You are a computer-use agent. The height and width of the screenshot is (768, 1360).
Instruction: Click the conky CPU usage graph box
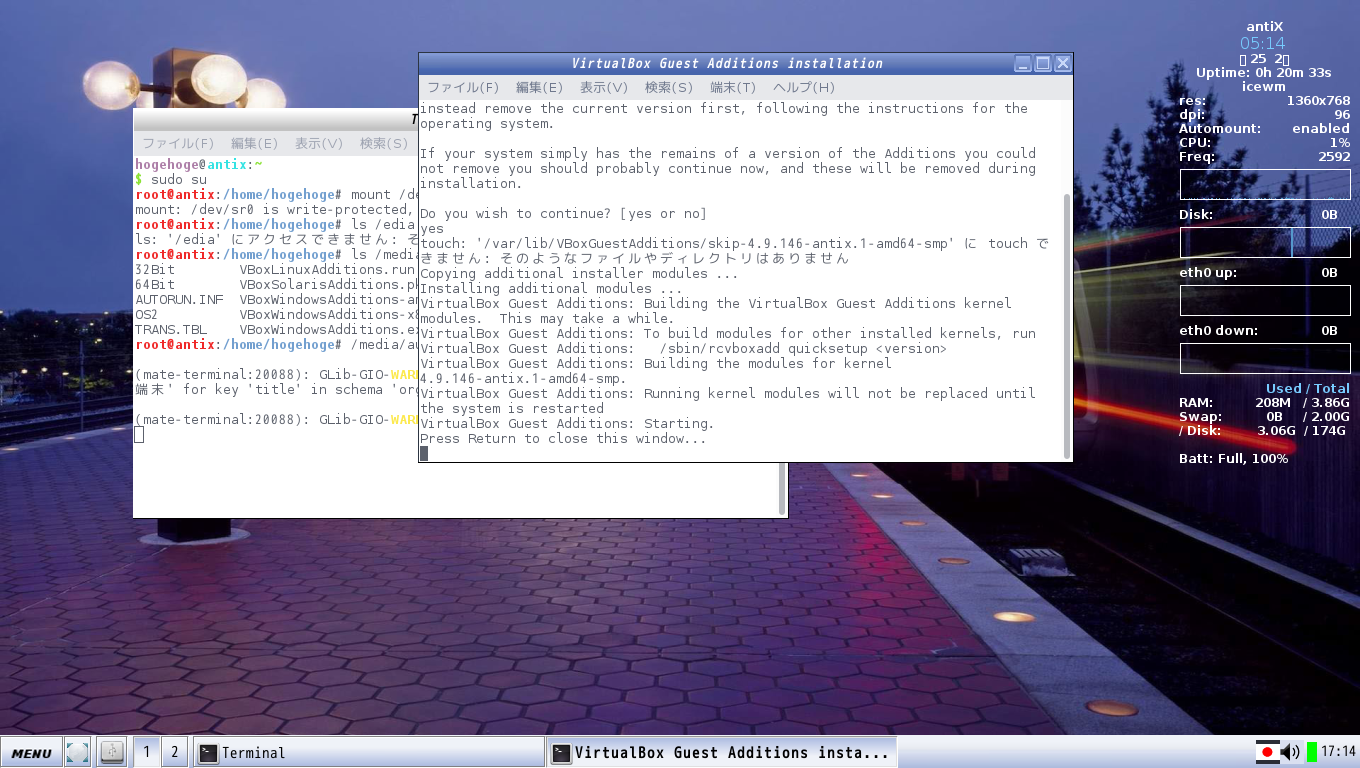click(x=1265, y=185)
